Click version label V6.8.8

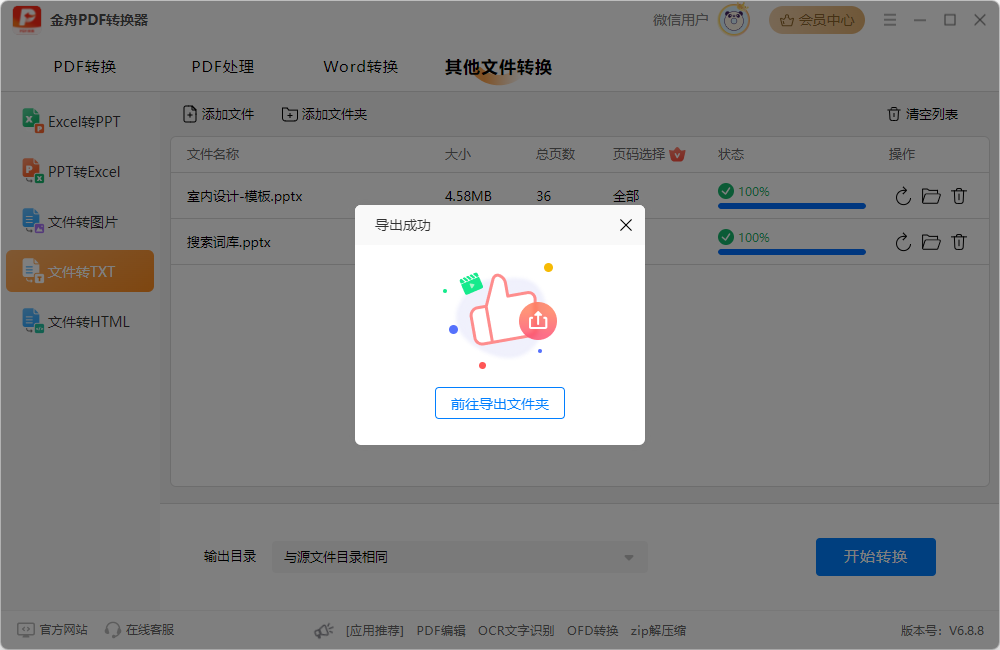click(x=942, y=631)
